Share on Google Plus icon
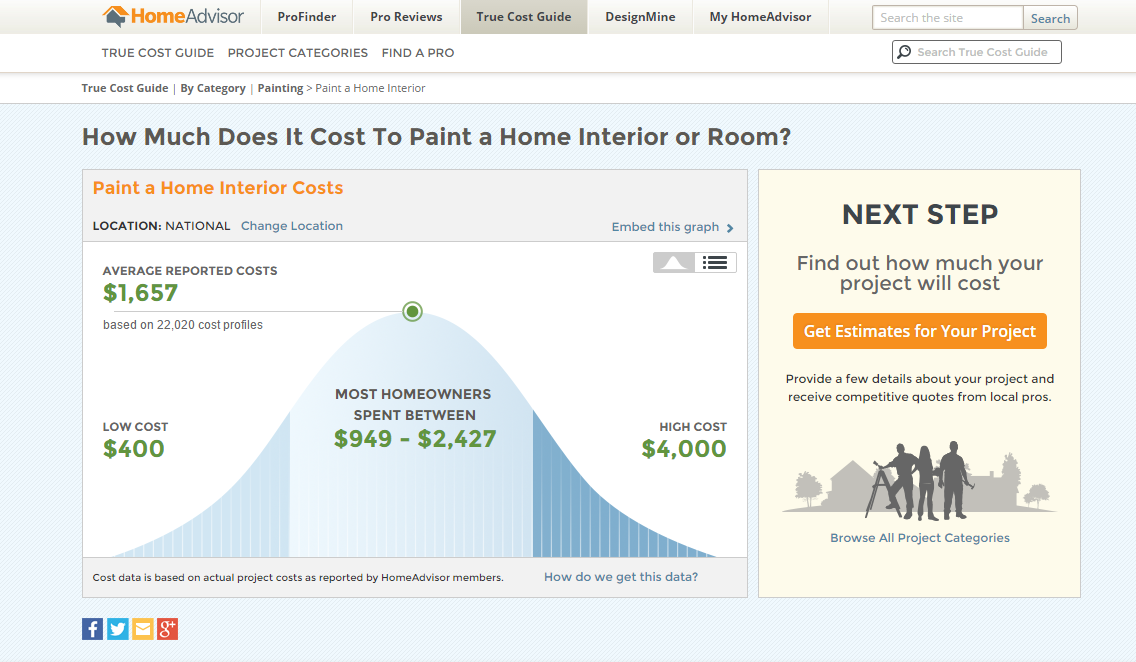The height and width of the screenshot is (662, 1136). click(167, 629)
